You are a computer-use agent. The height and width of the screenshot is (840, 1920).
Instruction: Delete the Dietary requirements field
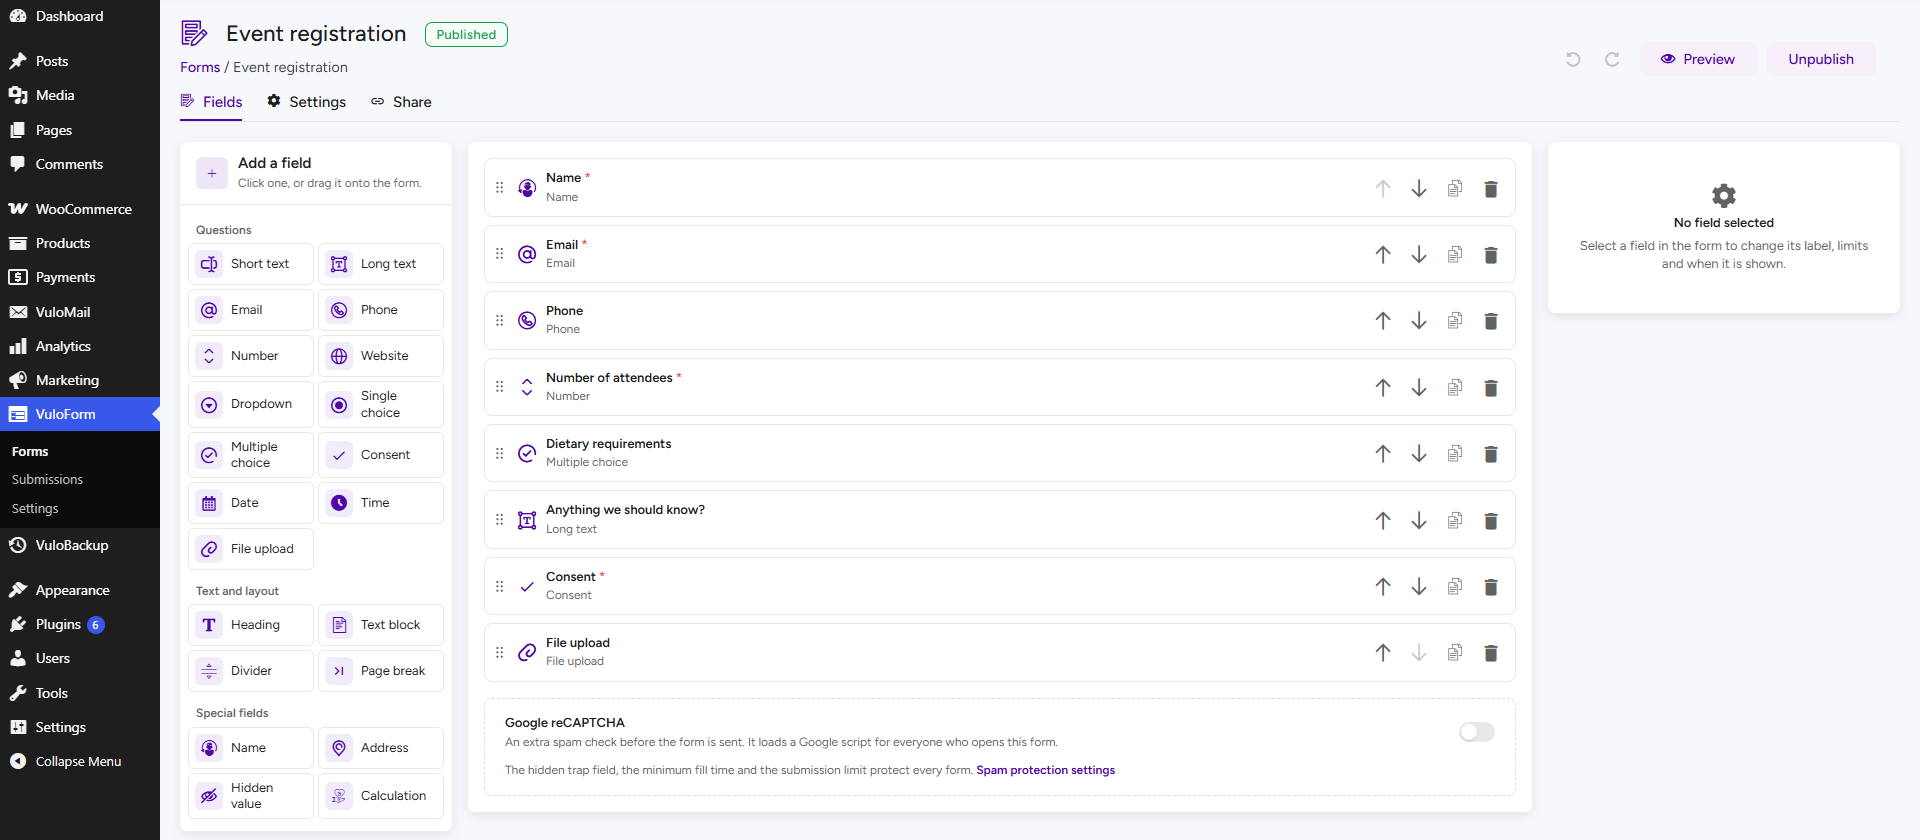pos(1491,454)
